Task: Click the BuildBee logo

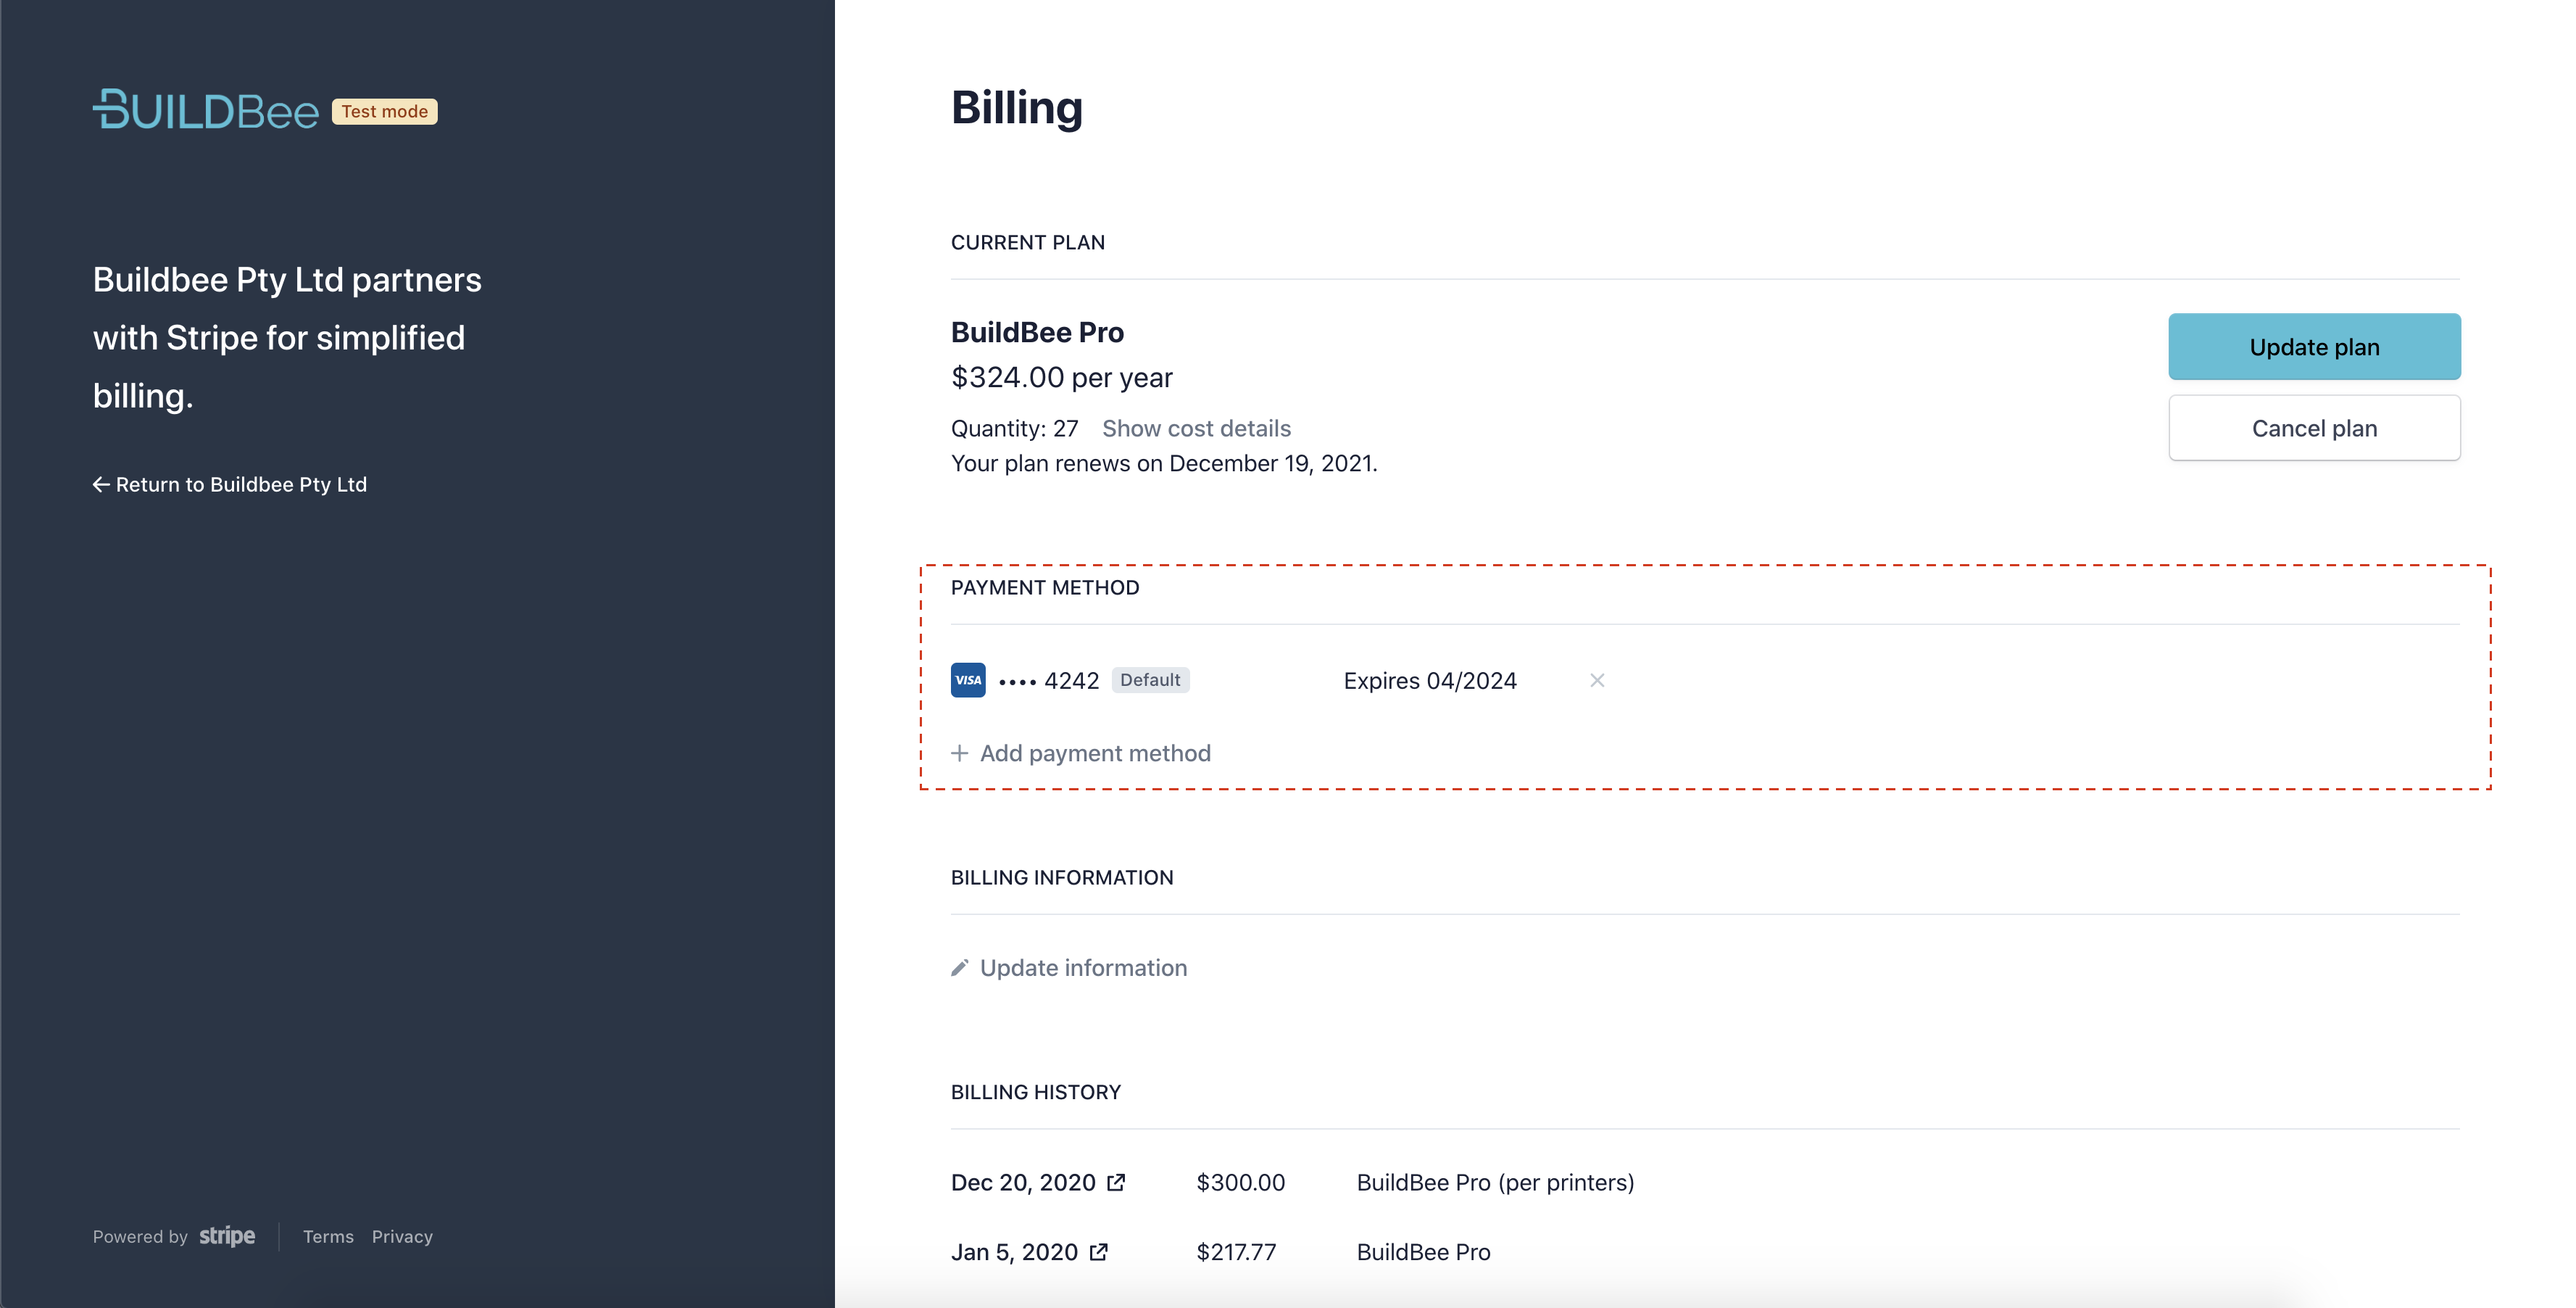Action: (x=206, y=110)
